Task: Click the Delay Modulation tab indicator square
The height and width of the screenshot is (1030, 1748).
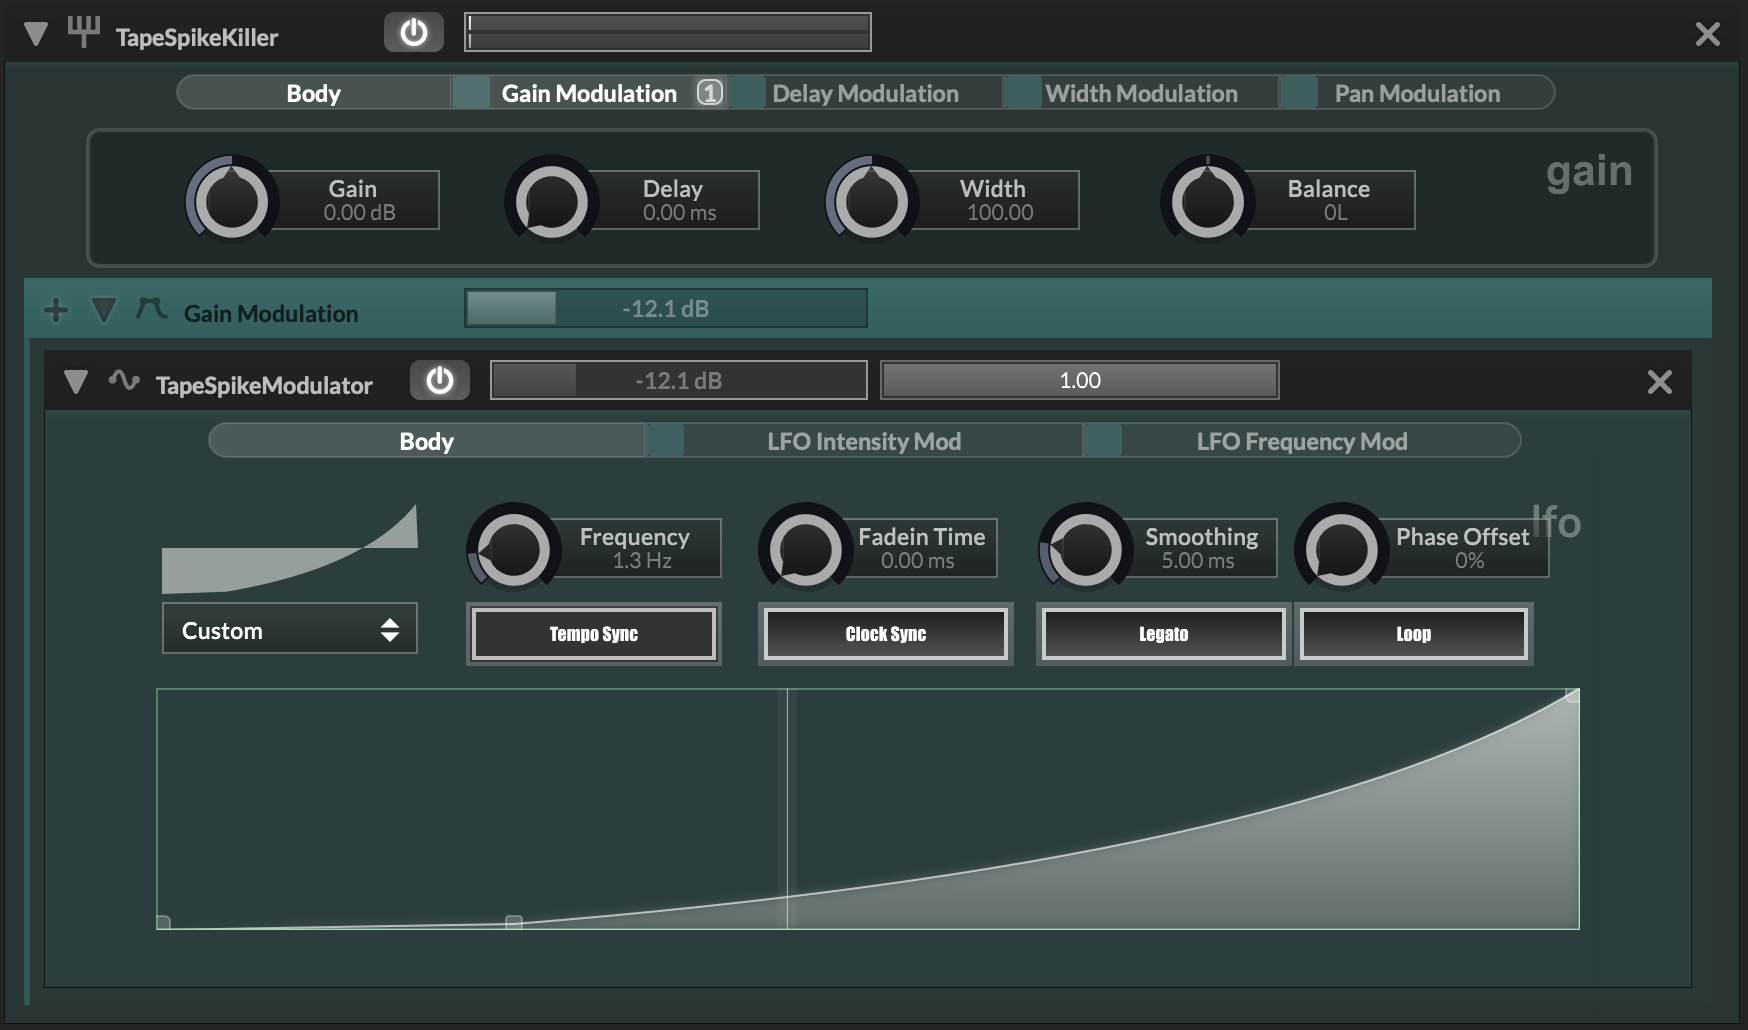Action: click(x=748, y=93)
